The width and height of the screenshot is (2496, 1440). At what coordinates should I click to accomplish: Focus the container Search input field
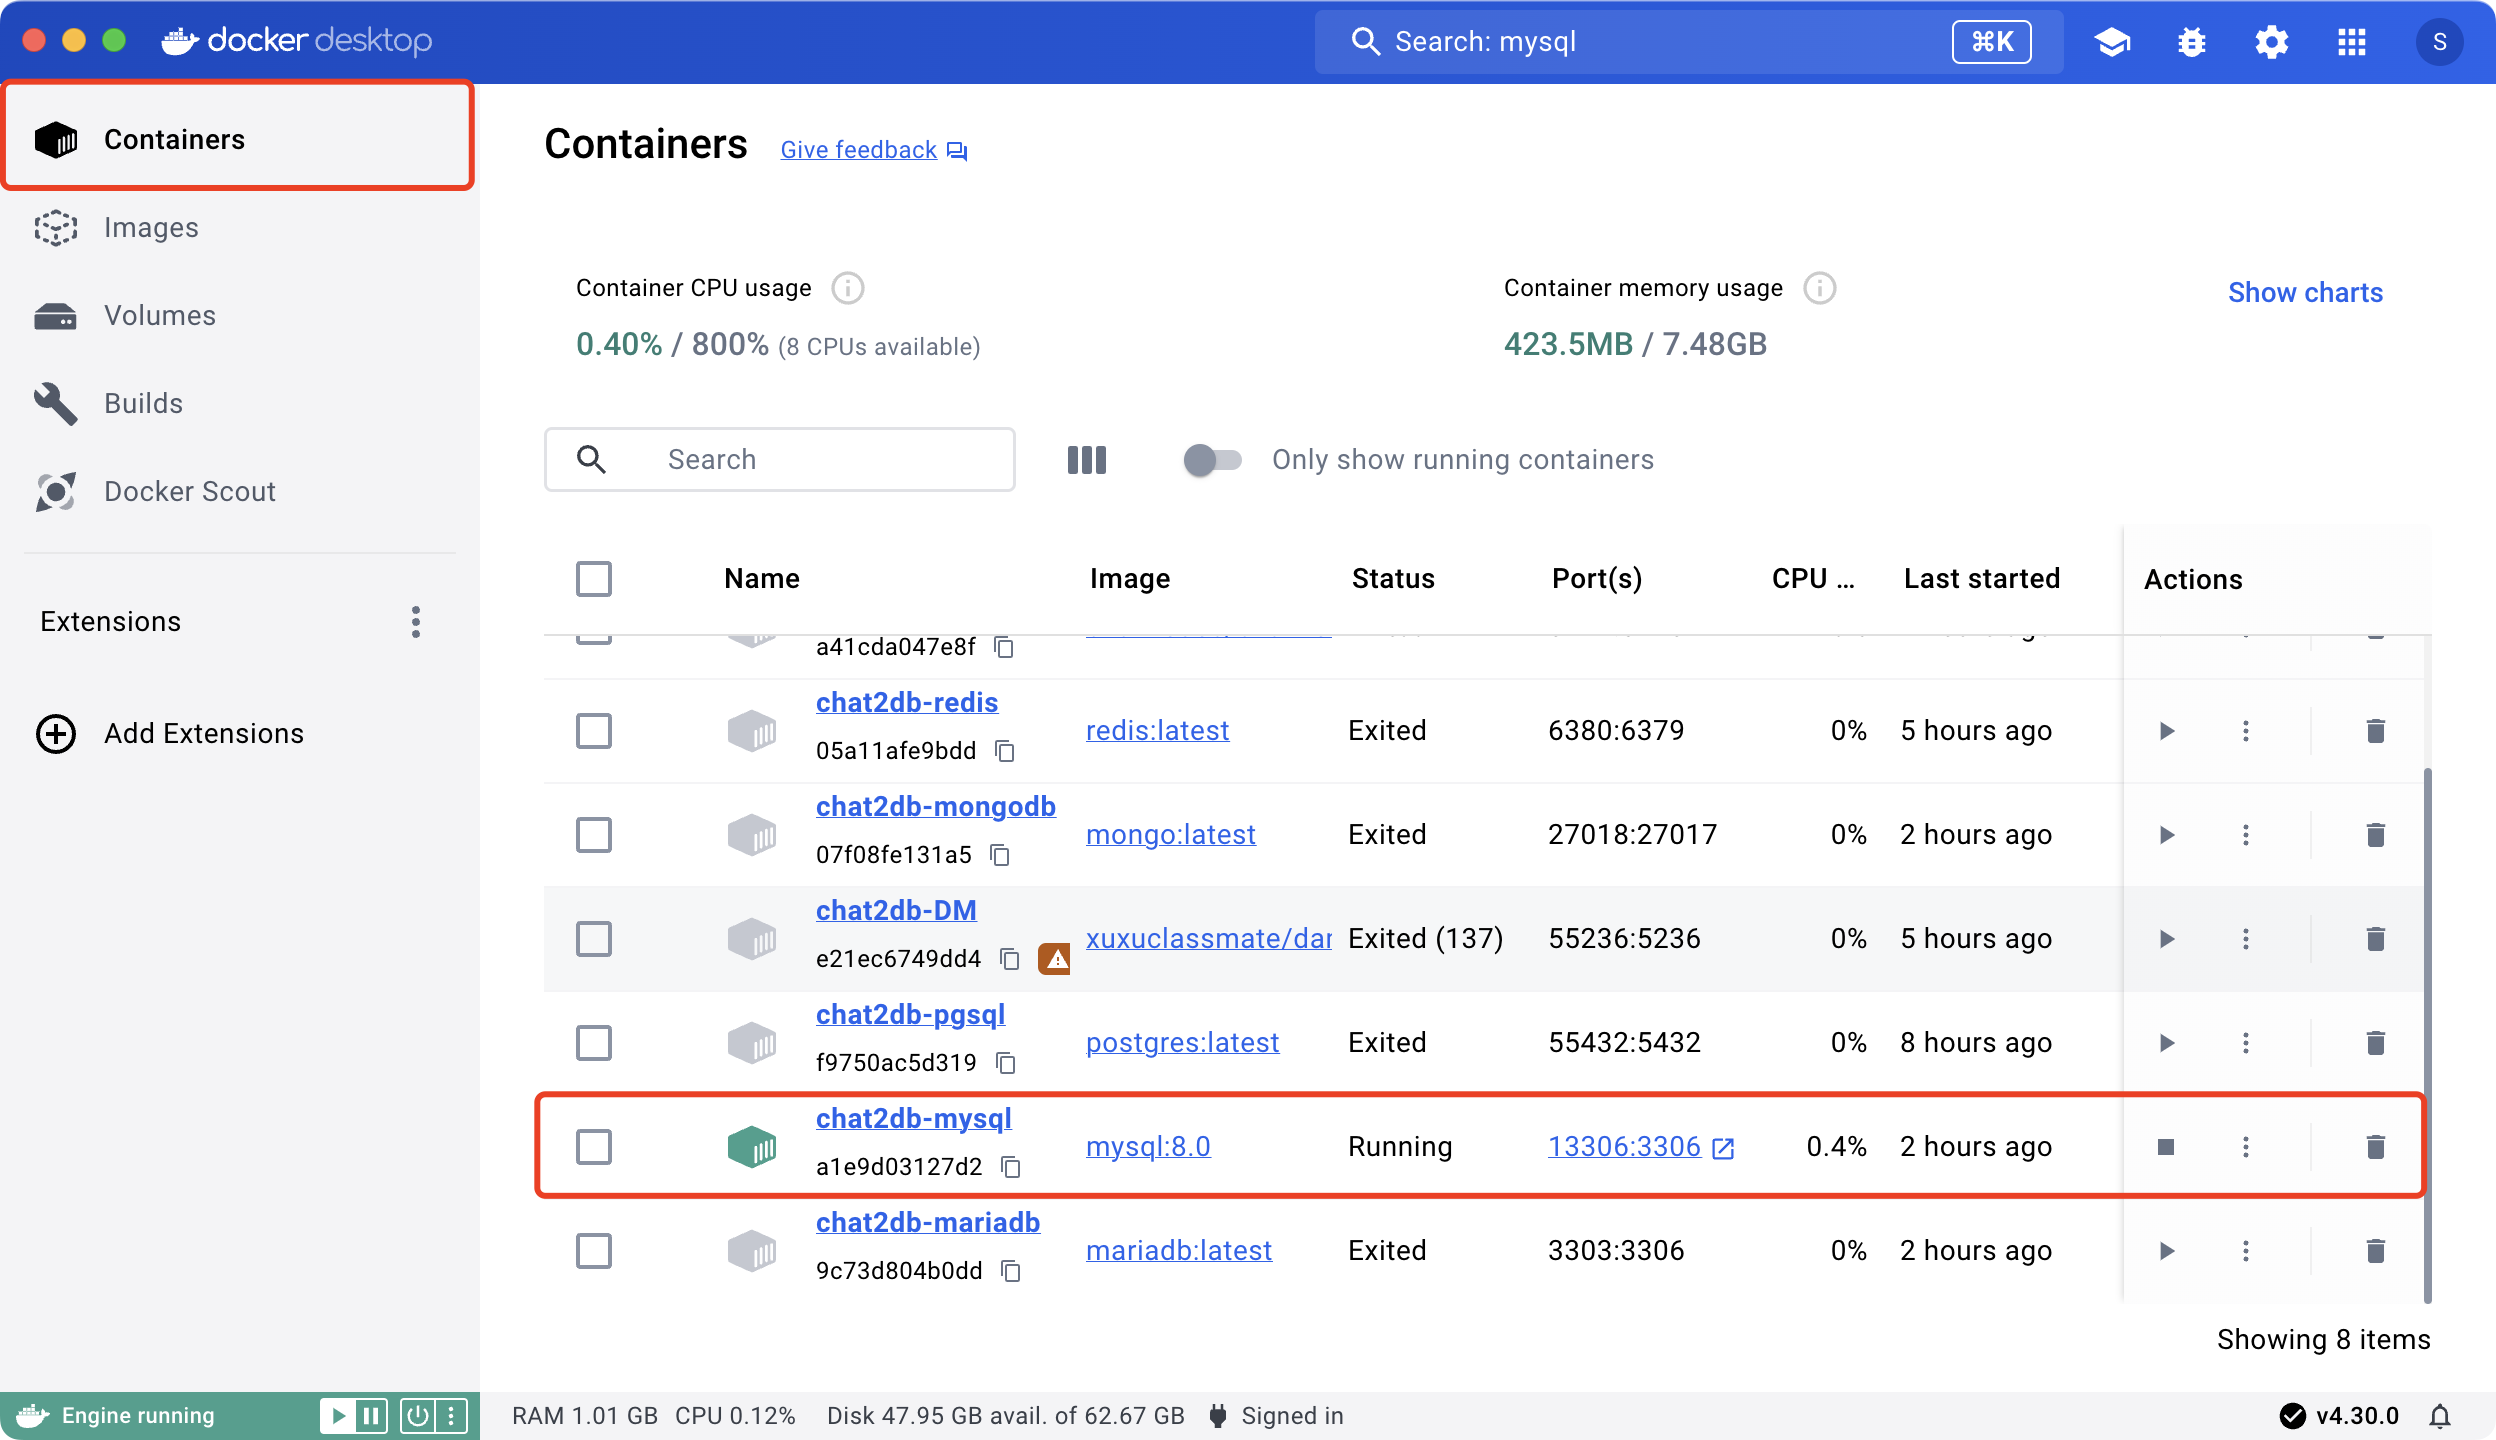780,460
